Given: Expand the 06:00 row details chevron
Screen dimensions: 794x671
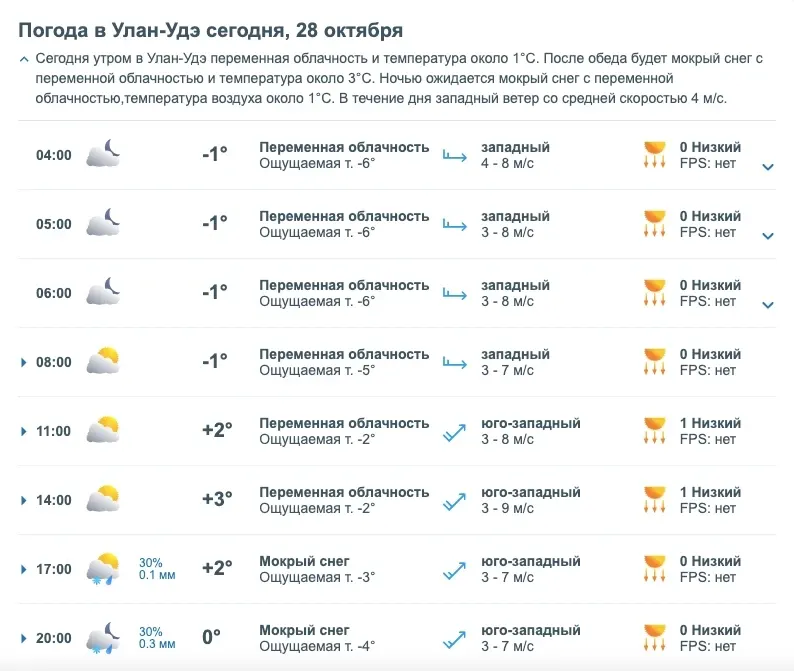Looking at the screenshot, I should point(768,305).
